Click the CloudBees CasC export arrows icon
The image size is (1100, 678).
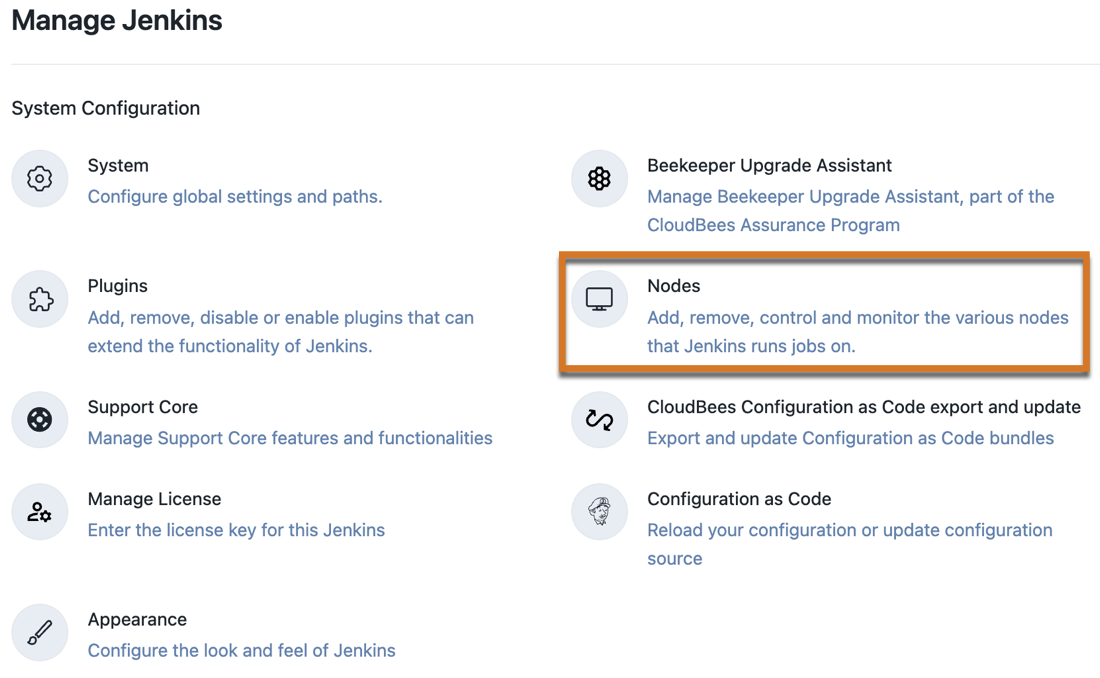click(599, 420)
